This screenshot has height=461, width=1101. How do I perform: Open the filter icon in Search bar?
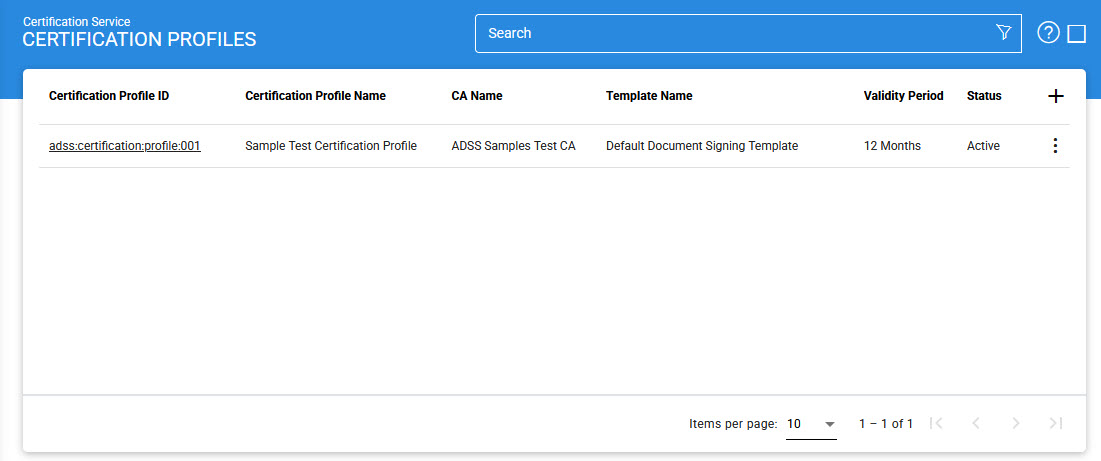click(x=1004, y=33)
